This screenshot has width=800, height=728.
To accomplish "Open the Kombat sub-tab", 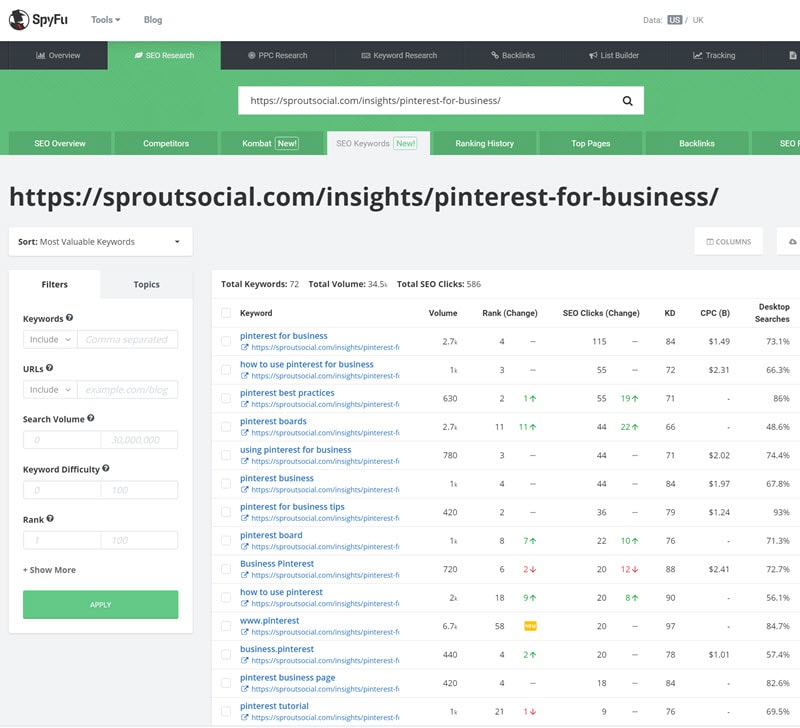I will click(x=270, y=143).
